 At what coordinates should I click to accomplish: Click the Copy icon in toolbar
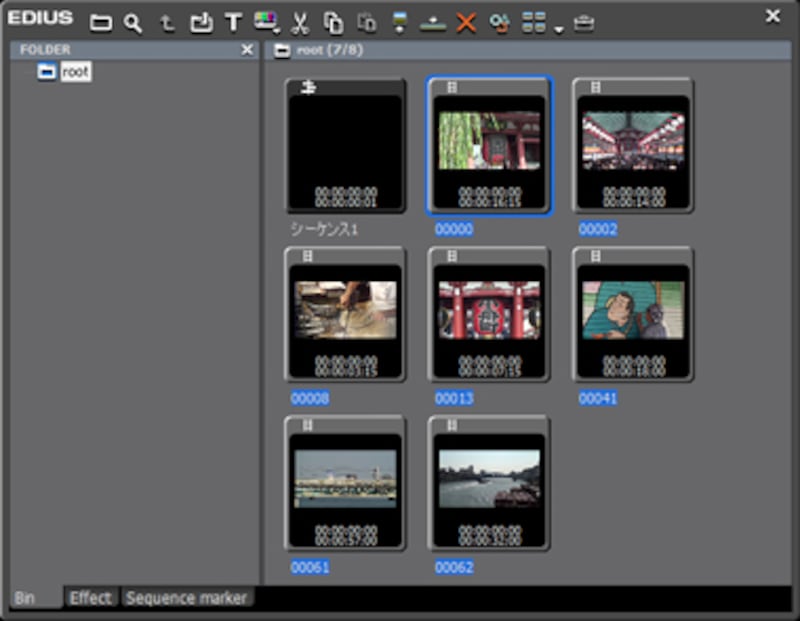click(333, 22)
